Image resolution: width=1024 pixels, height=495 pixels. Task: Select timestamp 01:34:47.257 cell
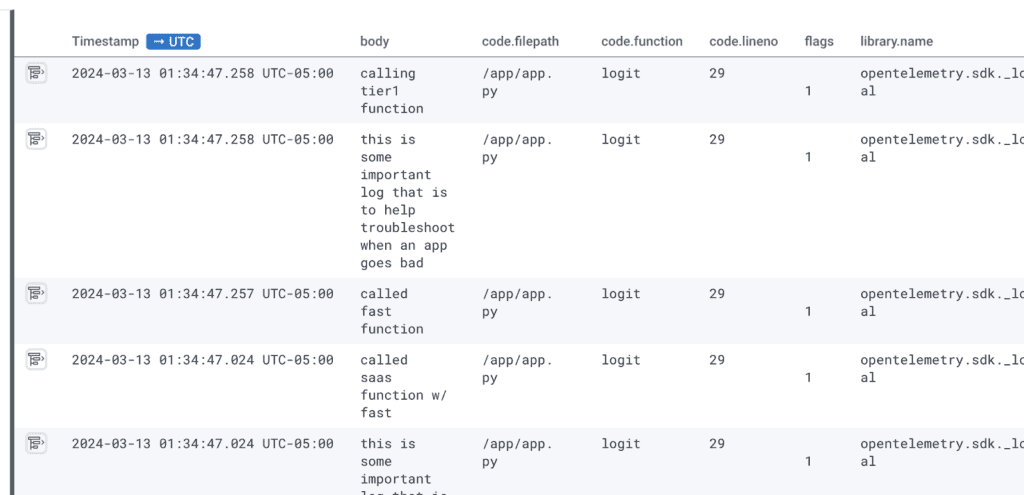pos(202,294)
